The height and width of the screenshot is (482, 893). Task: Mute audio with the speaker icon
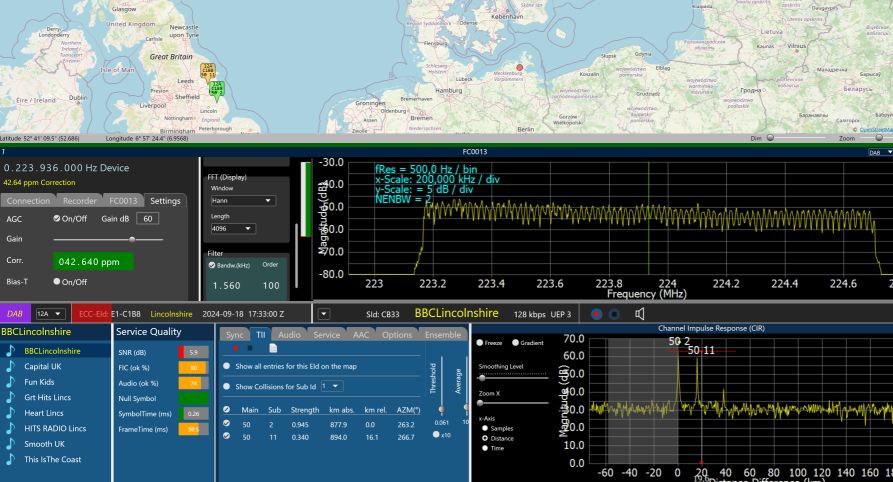point(639,314)
